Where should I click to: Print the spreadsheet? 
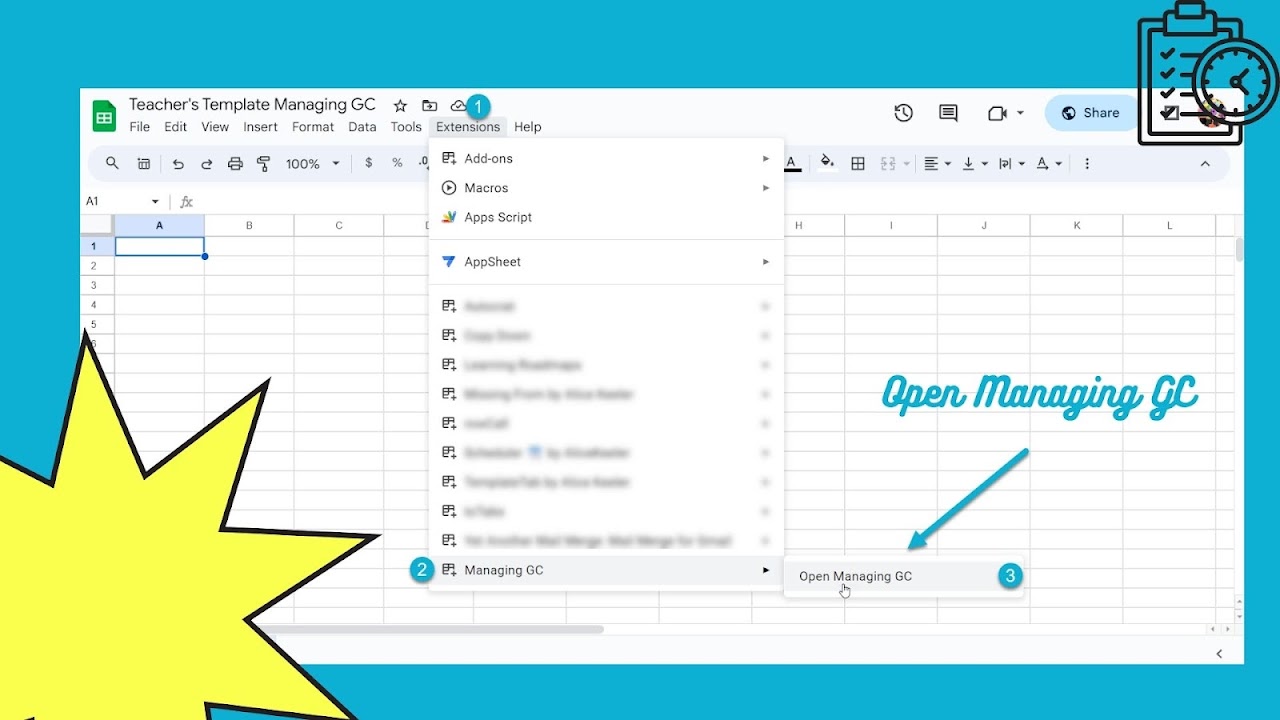(235, 163)
